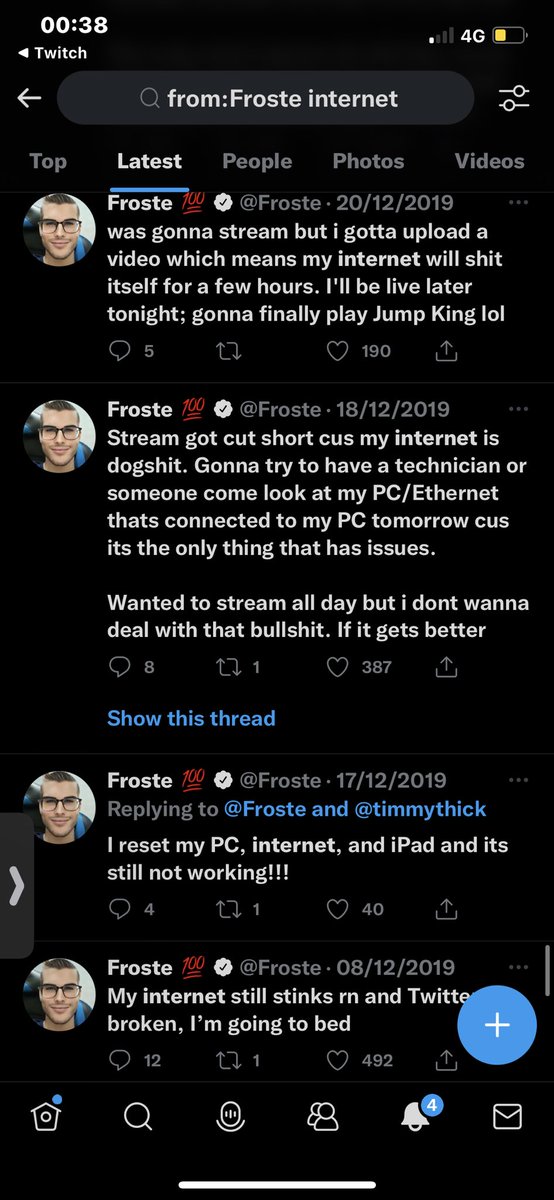Share the 18/12/2019 tweet

tap(447, 666)
